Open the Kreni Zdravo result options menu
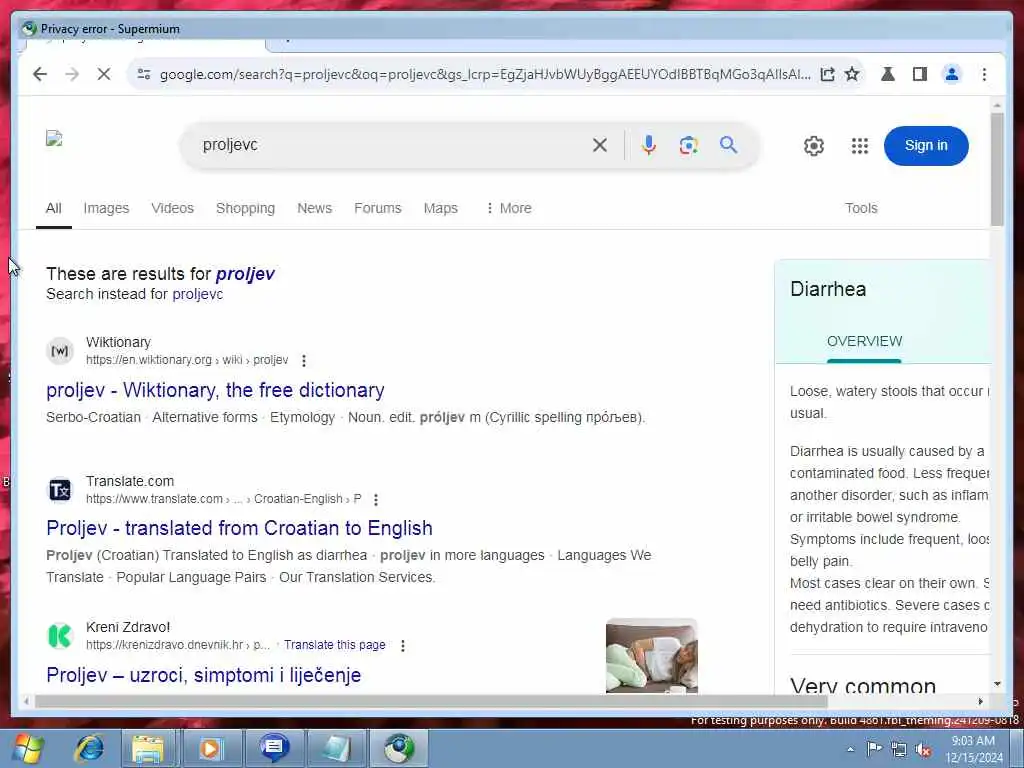Screen dimensions: 1024x768 [x=403, y=645]
